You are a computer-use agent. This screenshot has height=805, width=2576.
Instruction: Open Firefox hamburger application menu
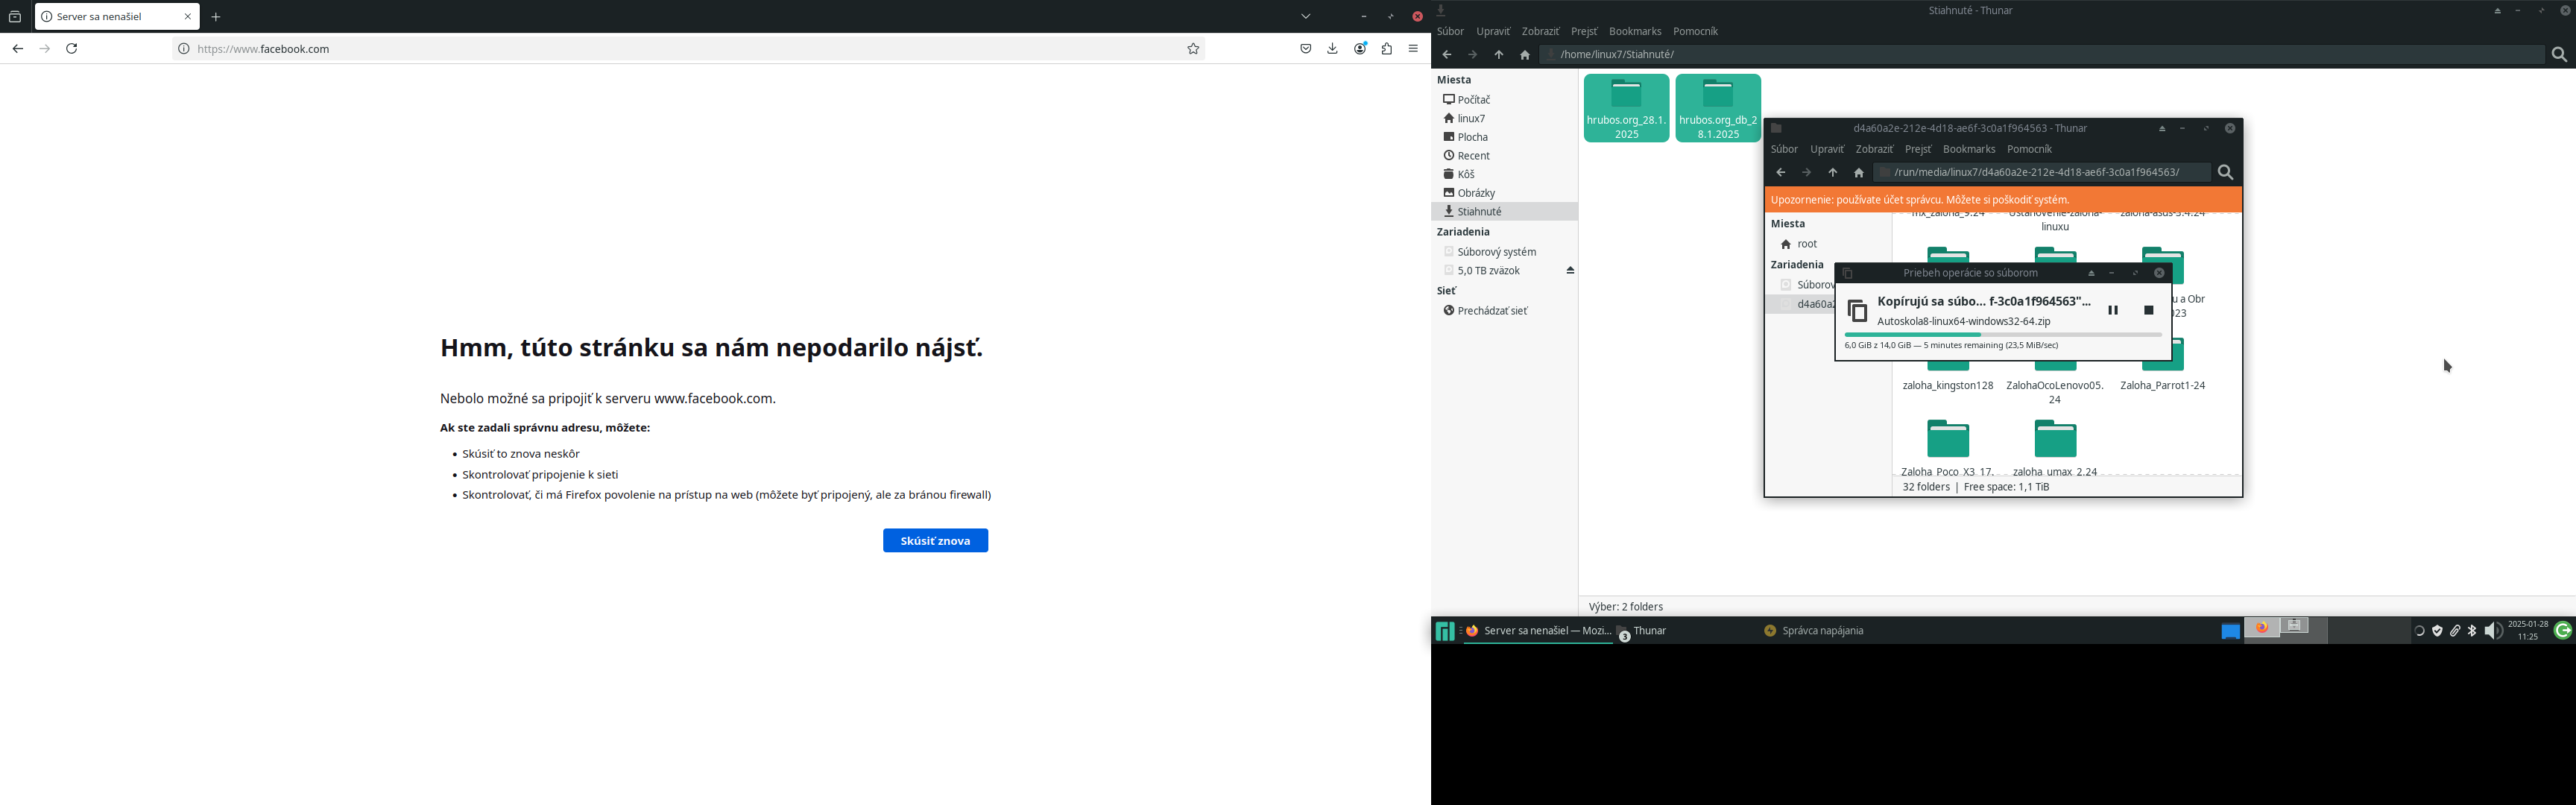1413,49
